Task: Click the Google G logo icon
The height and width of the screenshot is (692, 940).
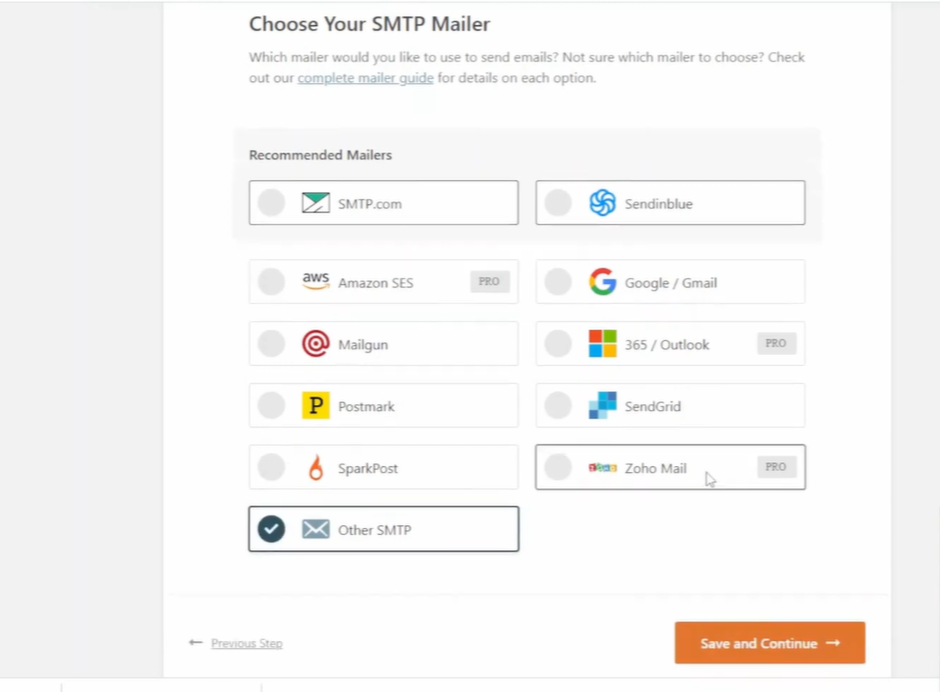Action: tap(602, 282)
